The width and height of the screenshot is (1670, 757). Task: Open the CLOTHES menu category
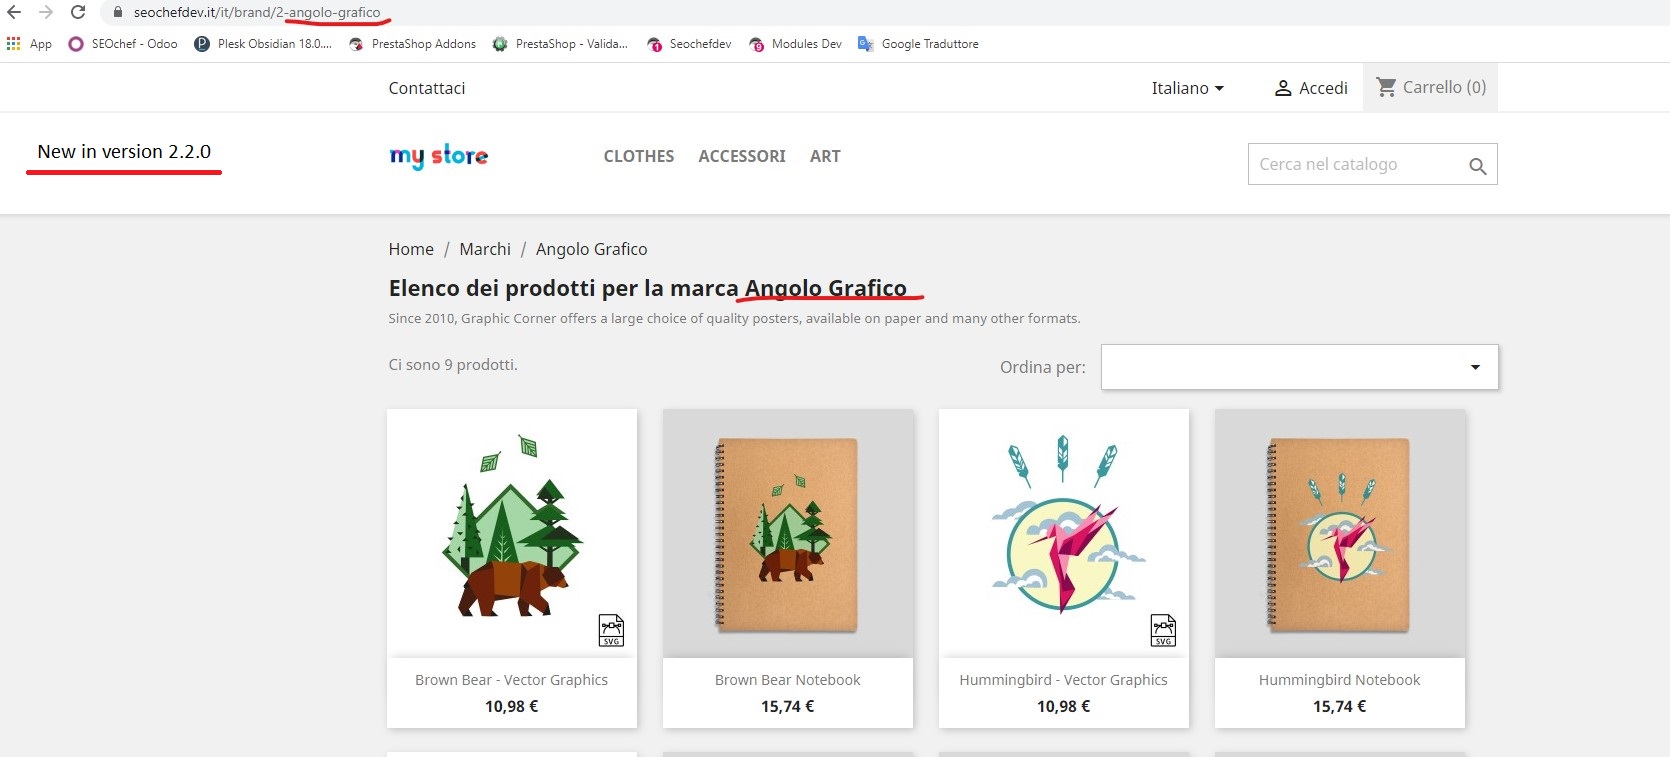[x=639, y=156]
